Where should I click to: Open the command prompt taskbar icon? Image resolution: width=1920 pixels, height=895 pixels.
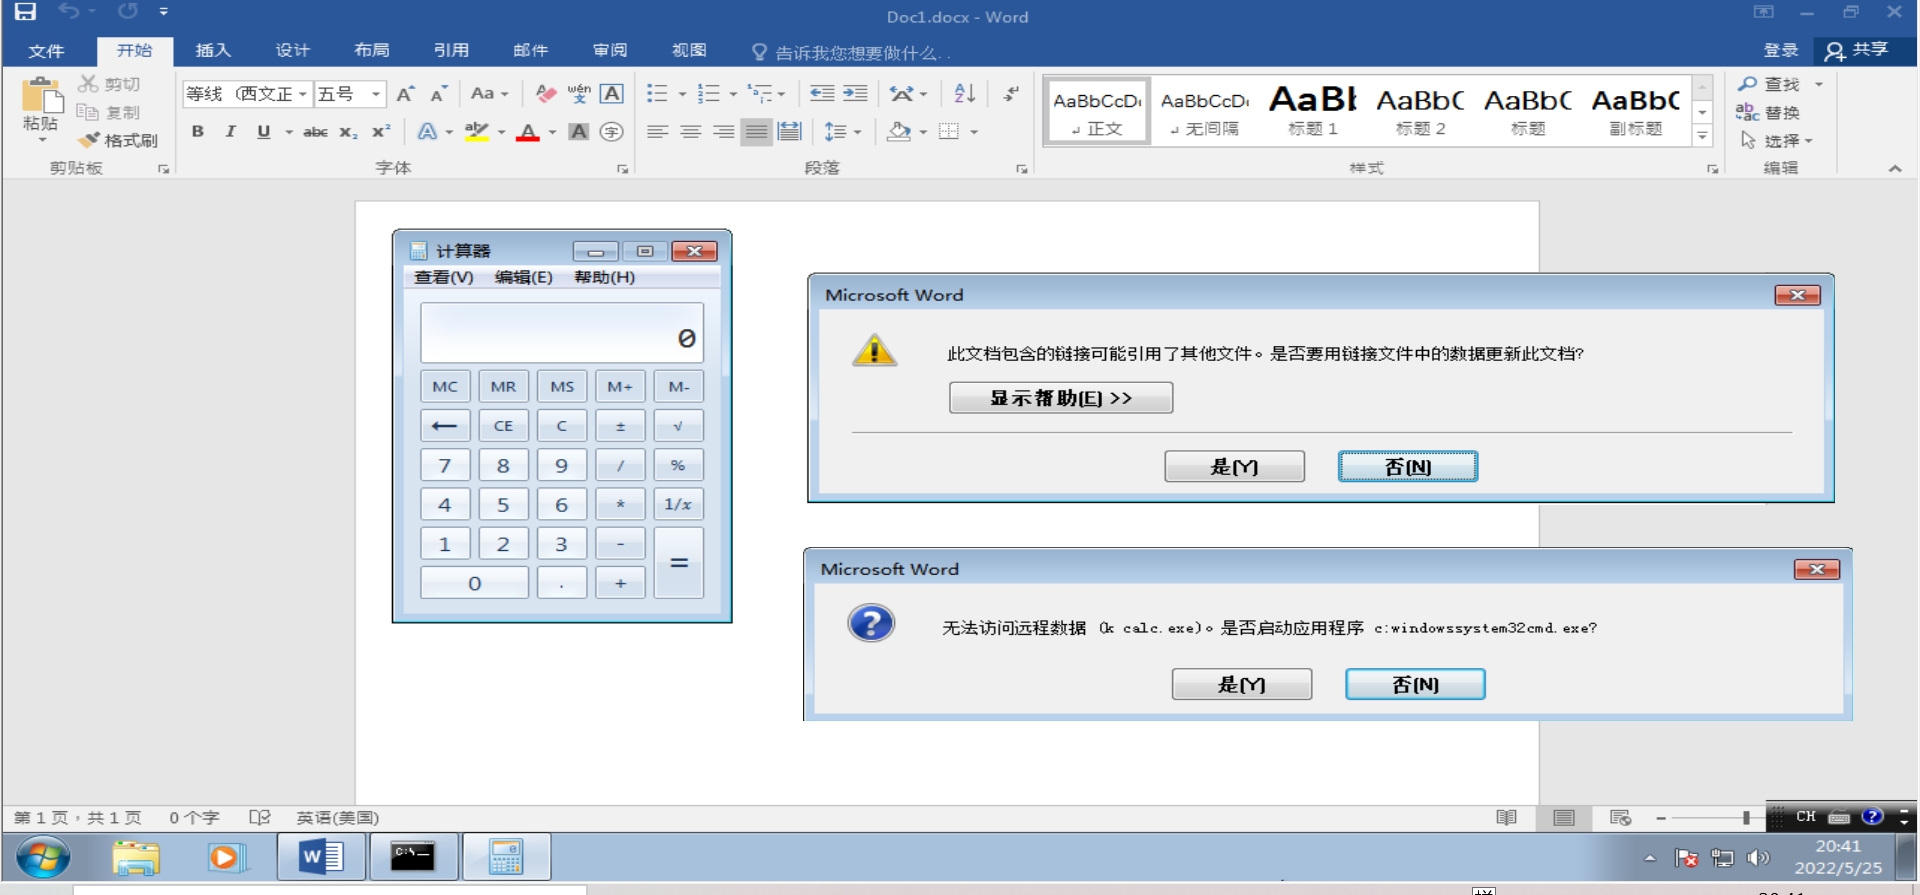click(413, 857)
